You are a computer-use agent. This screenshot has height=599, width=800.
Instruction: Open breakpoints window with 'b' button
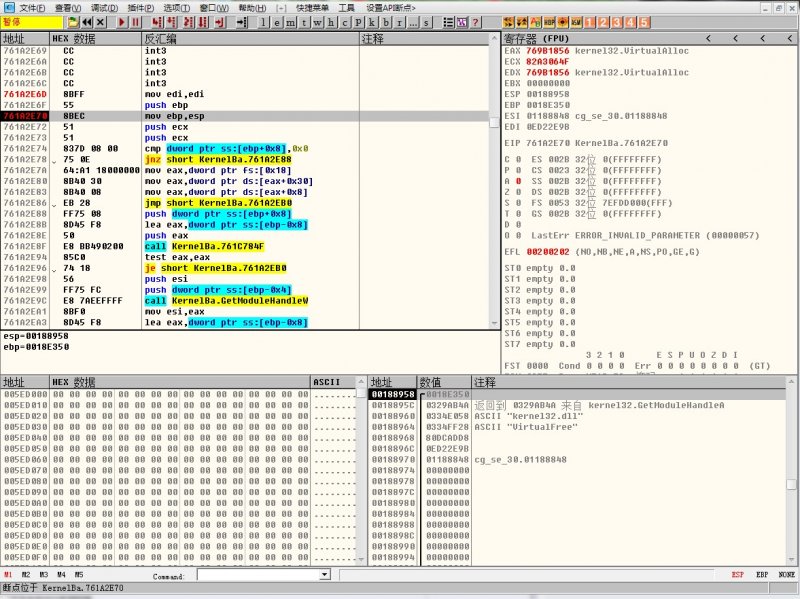click(x=385, y=22)
